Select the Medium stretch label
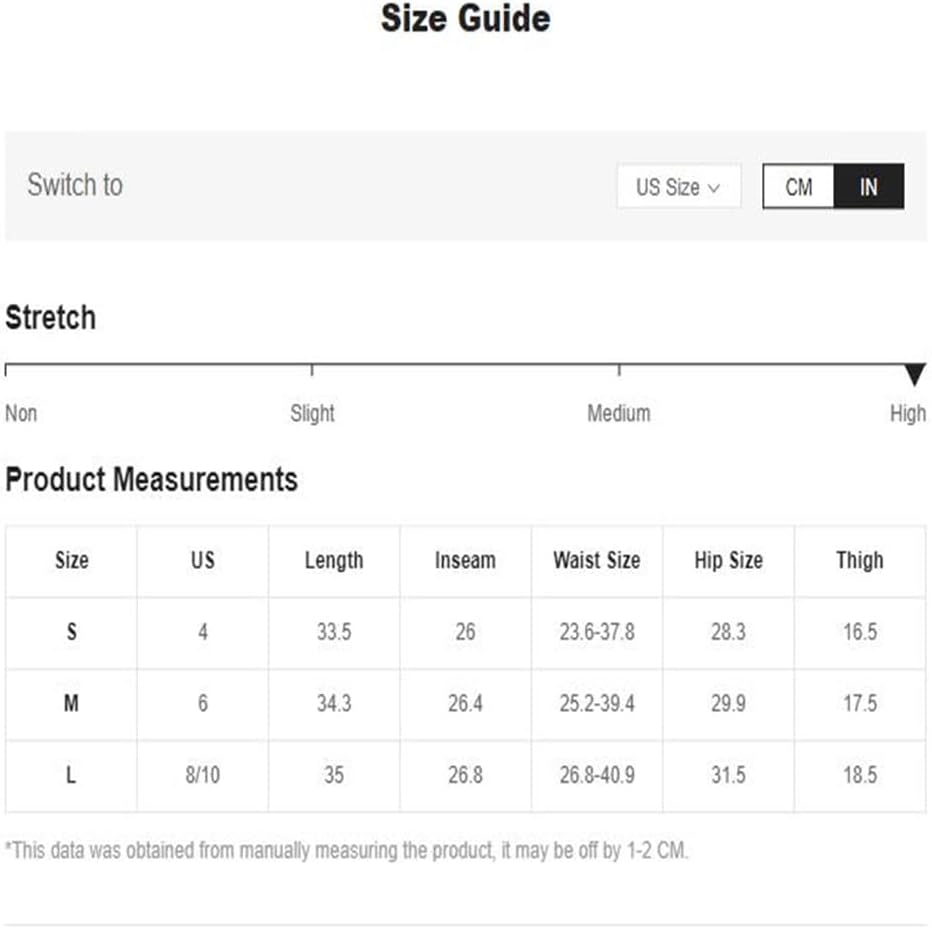 (618, 413)
